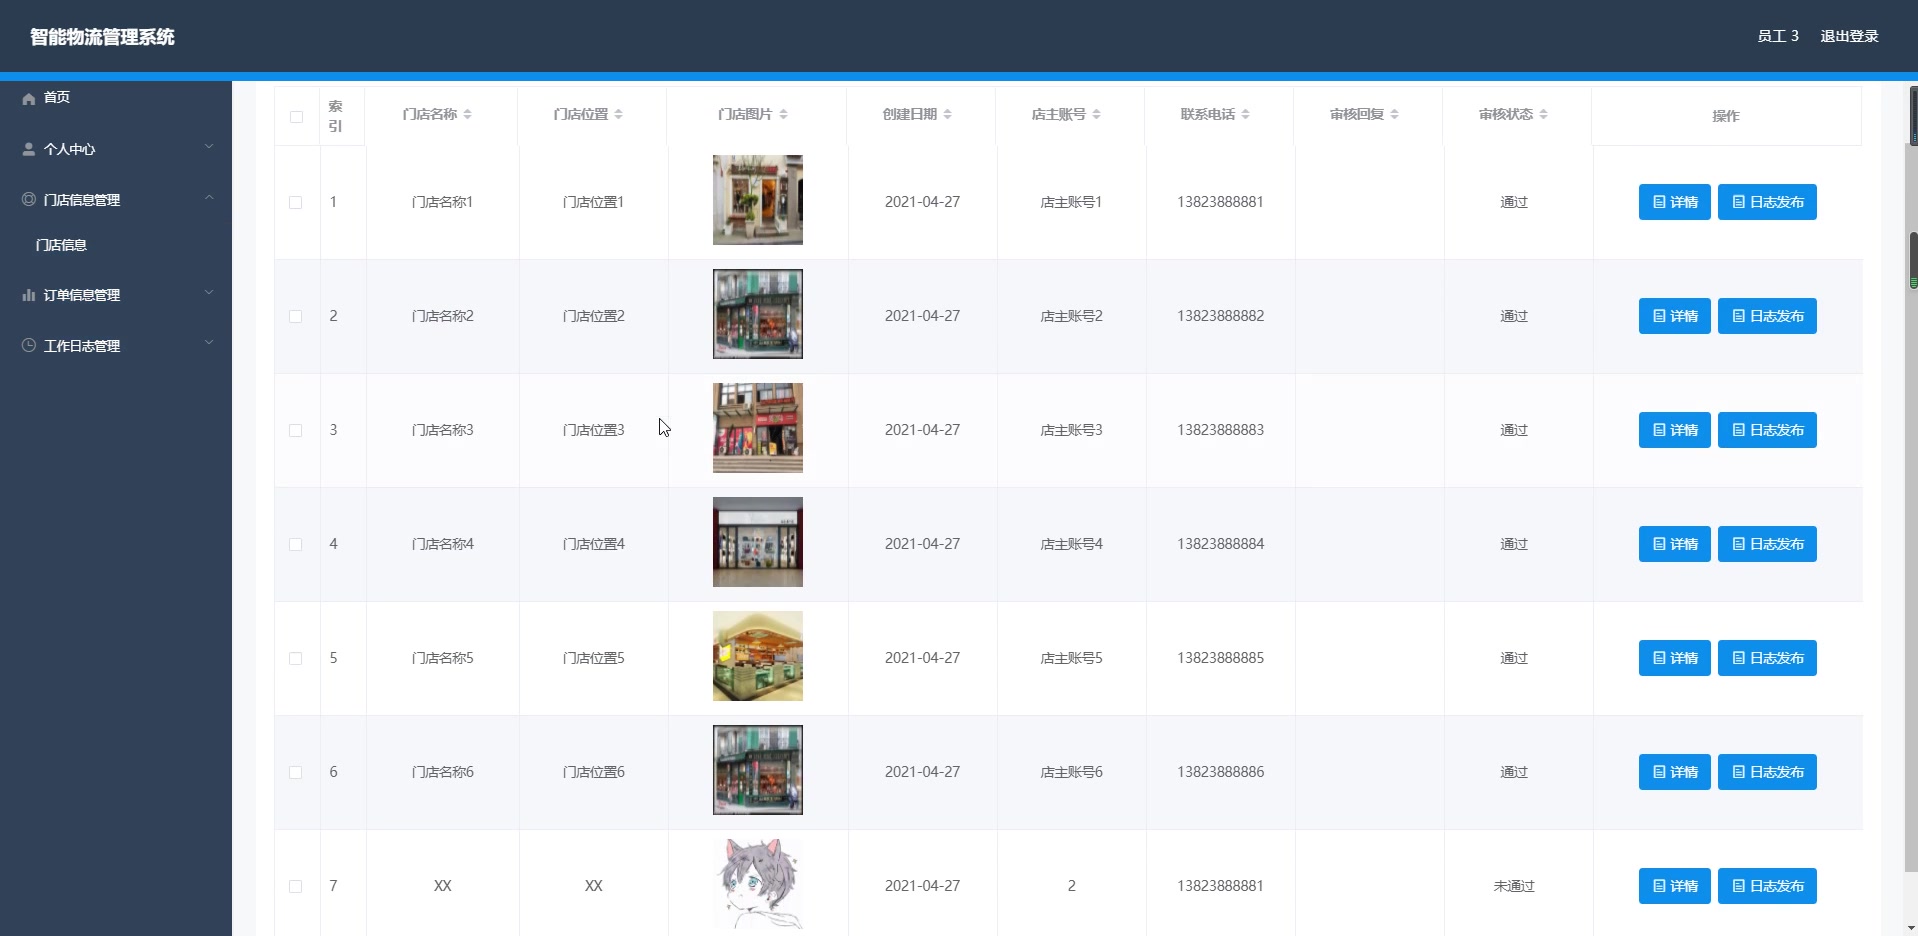The width and height of the screenshot is (1918, 936).
Task: Click the 门店信息管理 sidebar icon
Action: click(x=28, y=199)
